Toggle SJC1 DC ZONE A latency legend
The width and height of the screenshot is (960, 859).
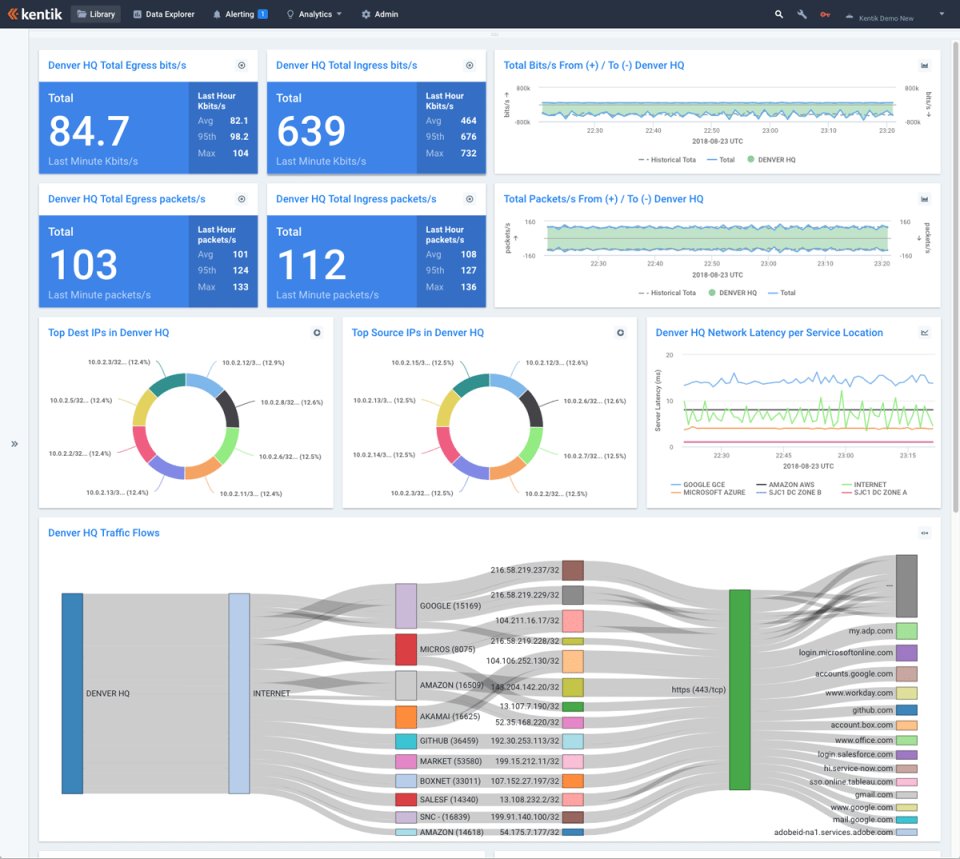pos(874,492)
